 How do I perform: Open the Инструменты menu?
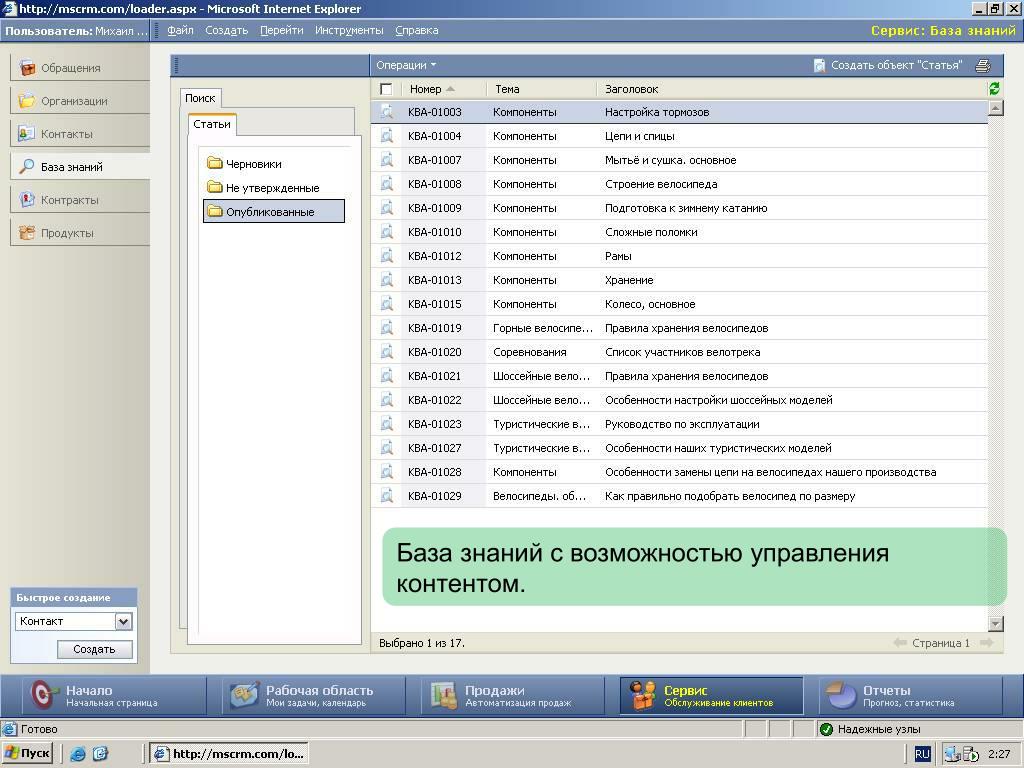[x=349, y=30]
